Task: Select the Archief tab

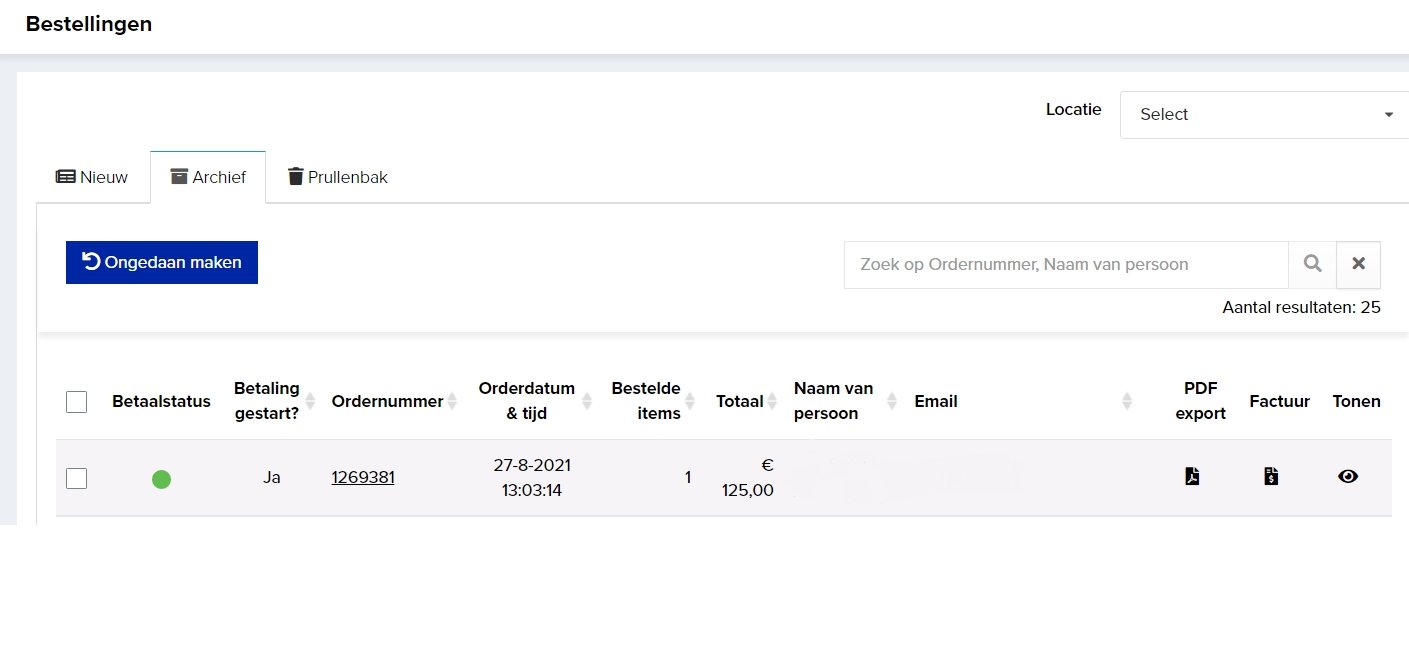Action: coord(208,177)
